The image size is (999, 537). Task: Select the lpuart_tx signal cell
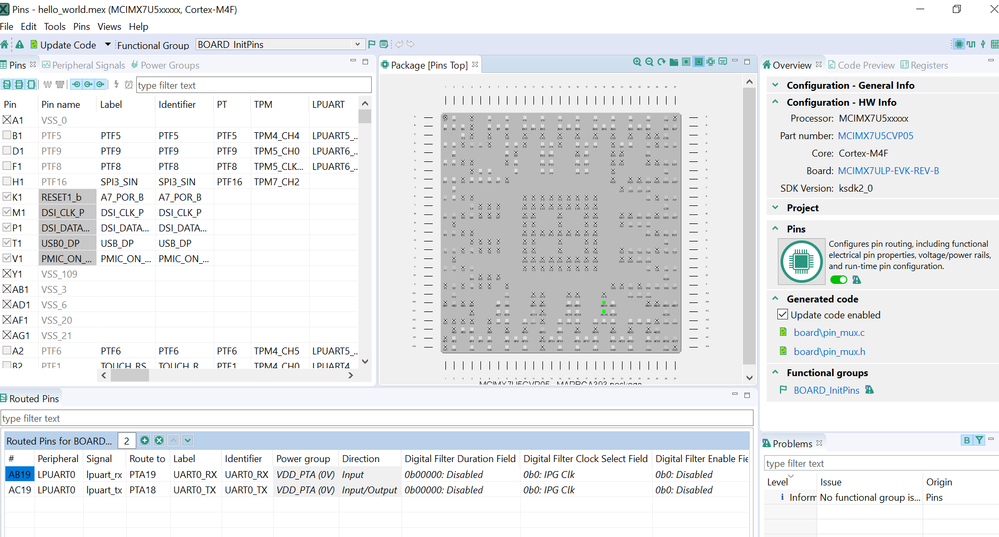click(x=104, y=490)
